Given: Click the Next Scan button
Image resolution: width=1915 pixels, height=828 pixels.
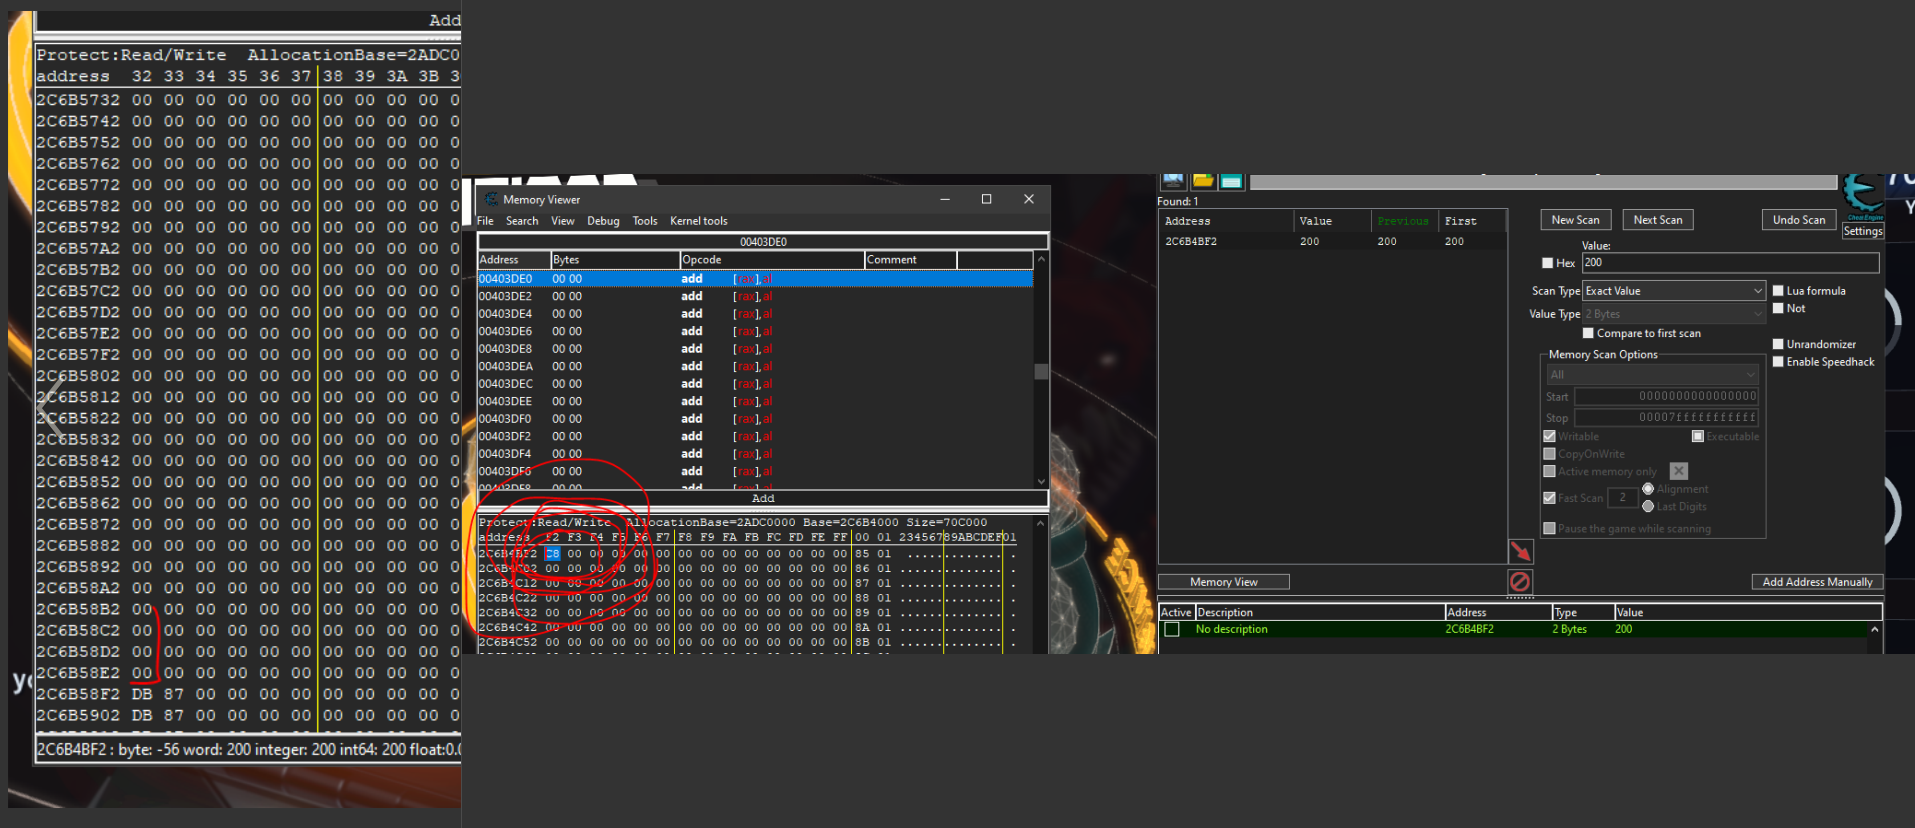Looking at the screenshot, I should (x=1657, y=220).
